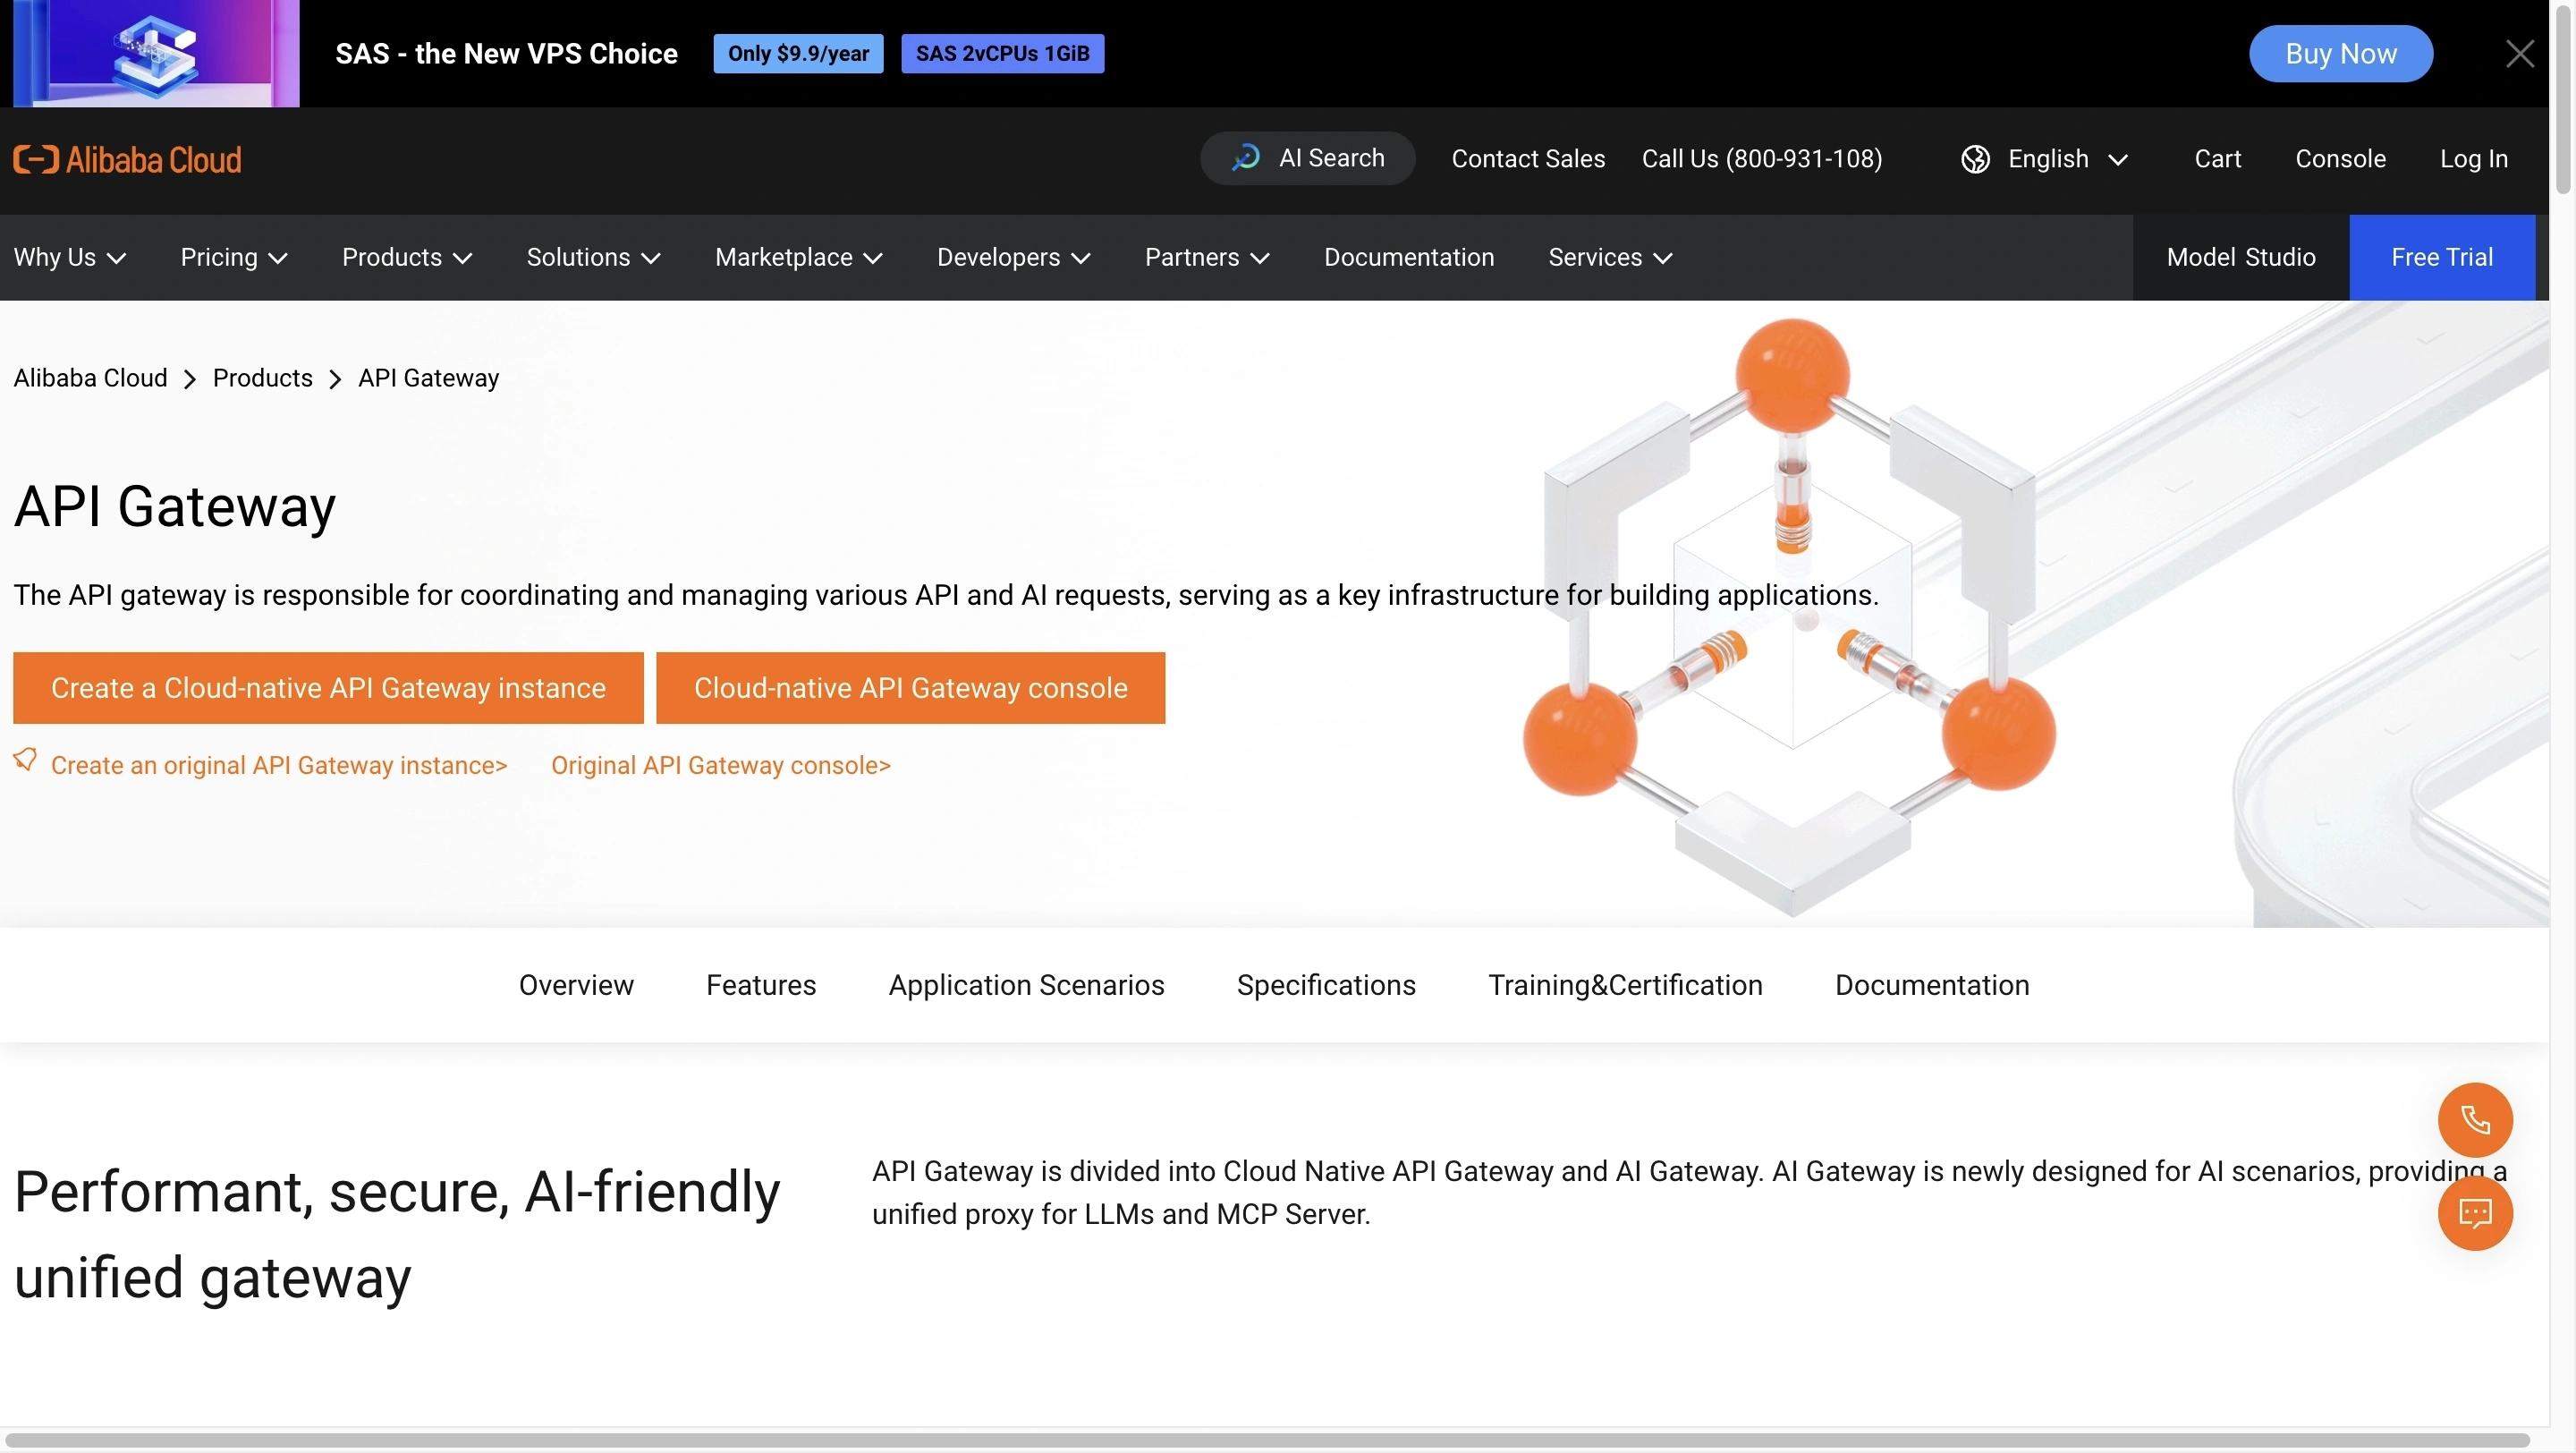Click the floating phone call icon
The image size is (2576, 1453).
[x=2475, y=1120]
